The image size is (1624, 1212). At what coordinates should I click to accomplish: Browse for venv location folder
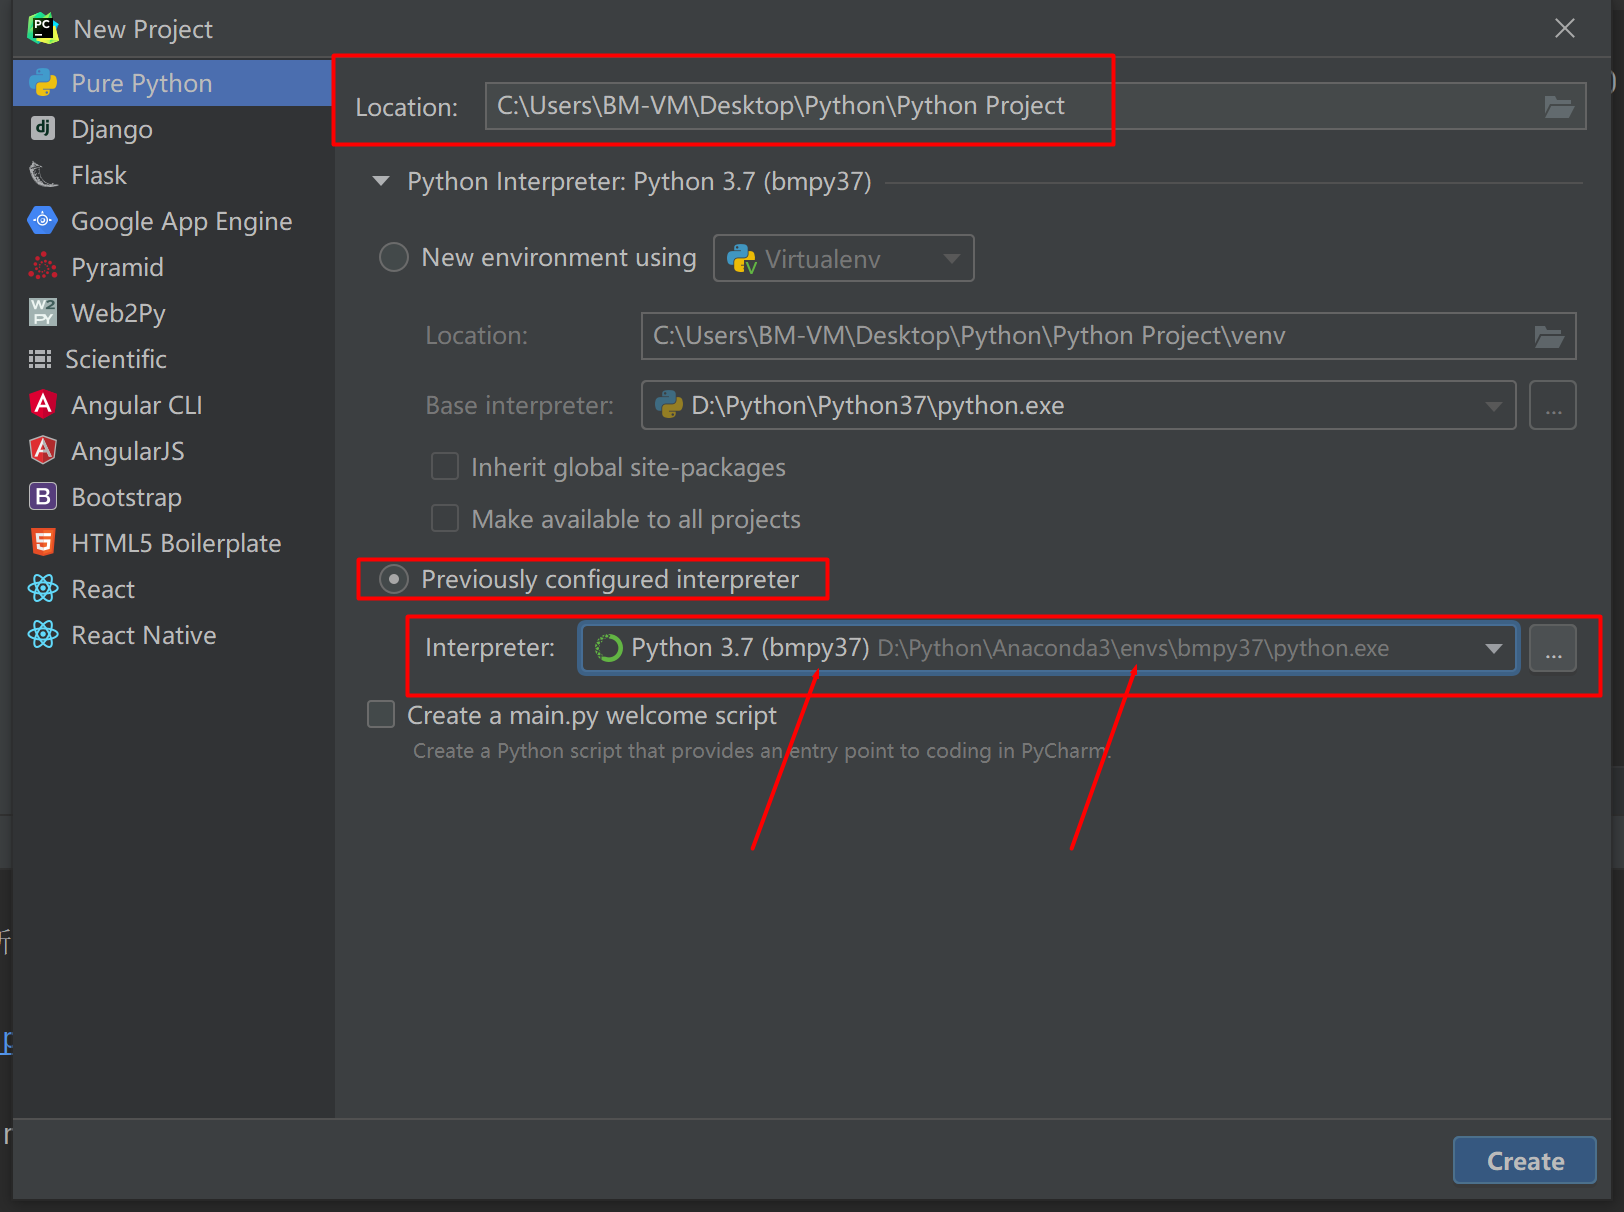(x=1549, y=336)
